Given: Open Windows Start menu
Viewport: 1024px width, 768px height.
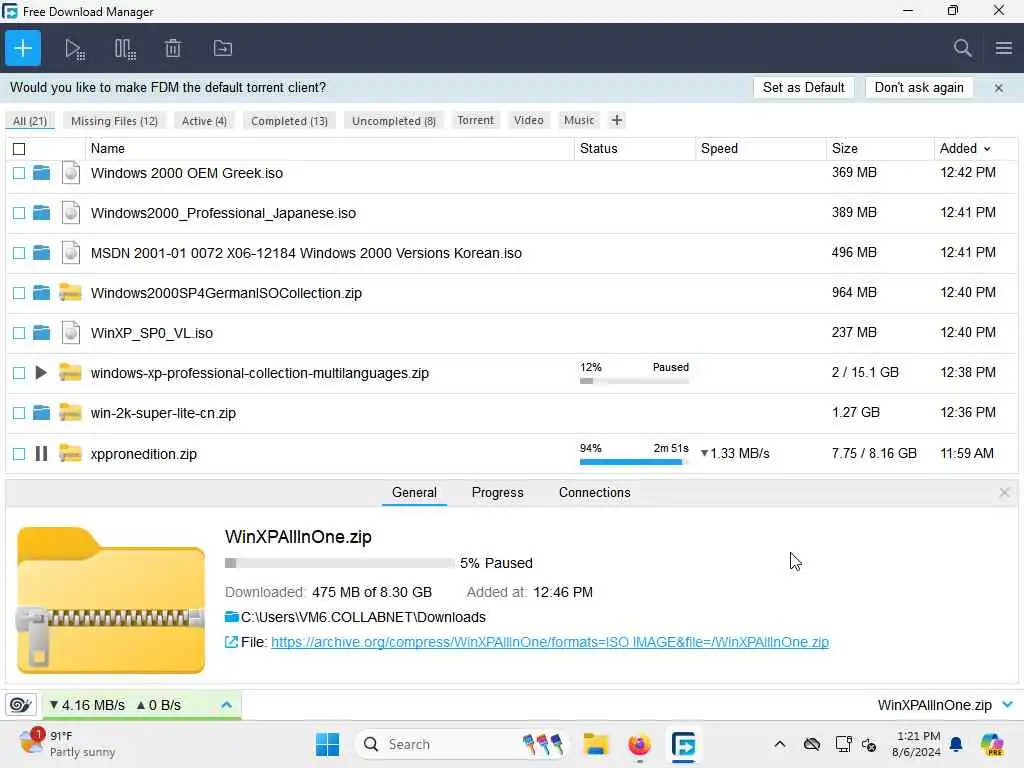Looking at the screenshot, I should click(x=327, y=744).
